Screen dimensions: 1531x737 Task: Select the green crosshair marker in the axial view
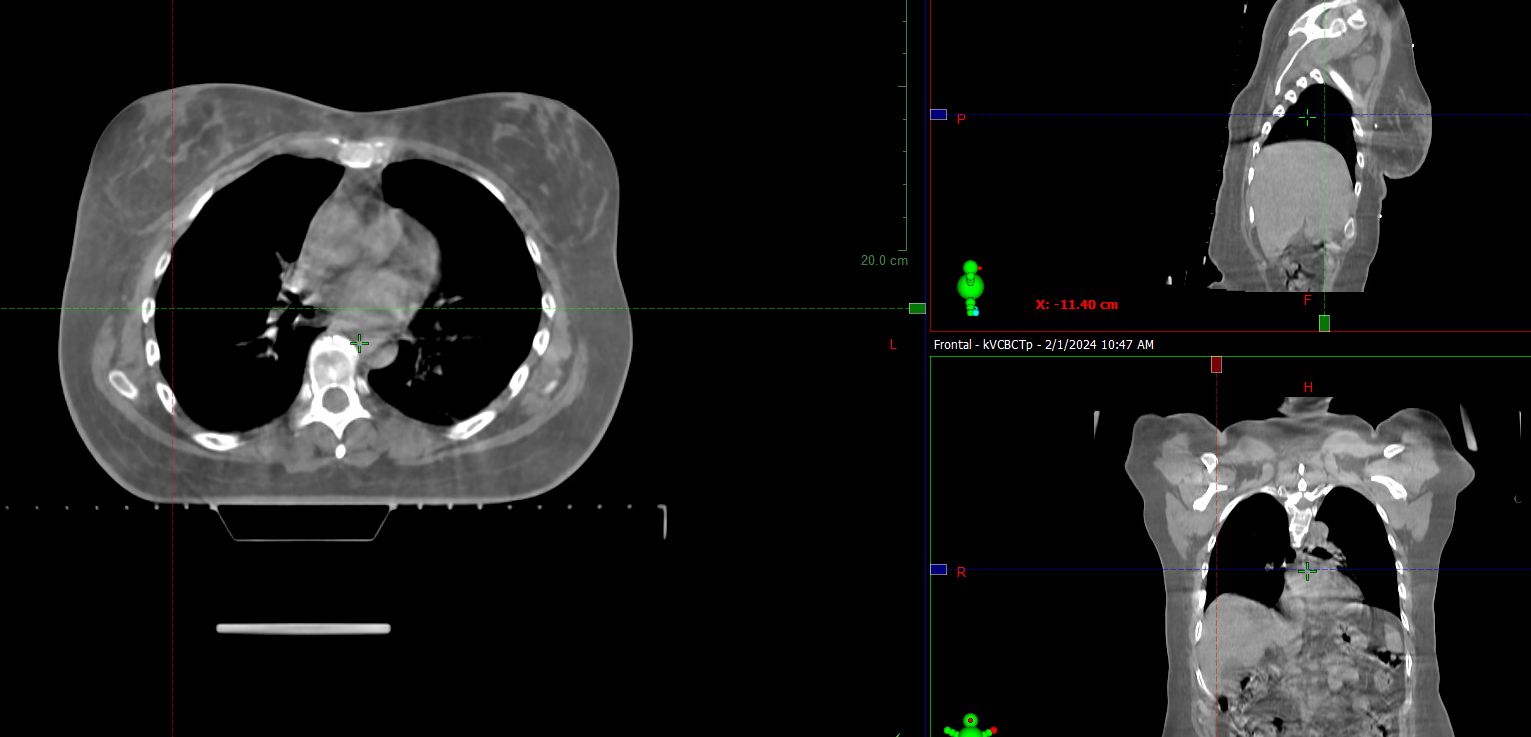358,343
